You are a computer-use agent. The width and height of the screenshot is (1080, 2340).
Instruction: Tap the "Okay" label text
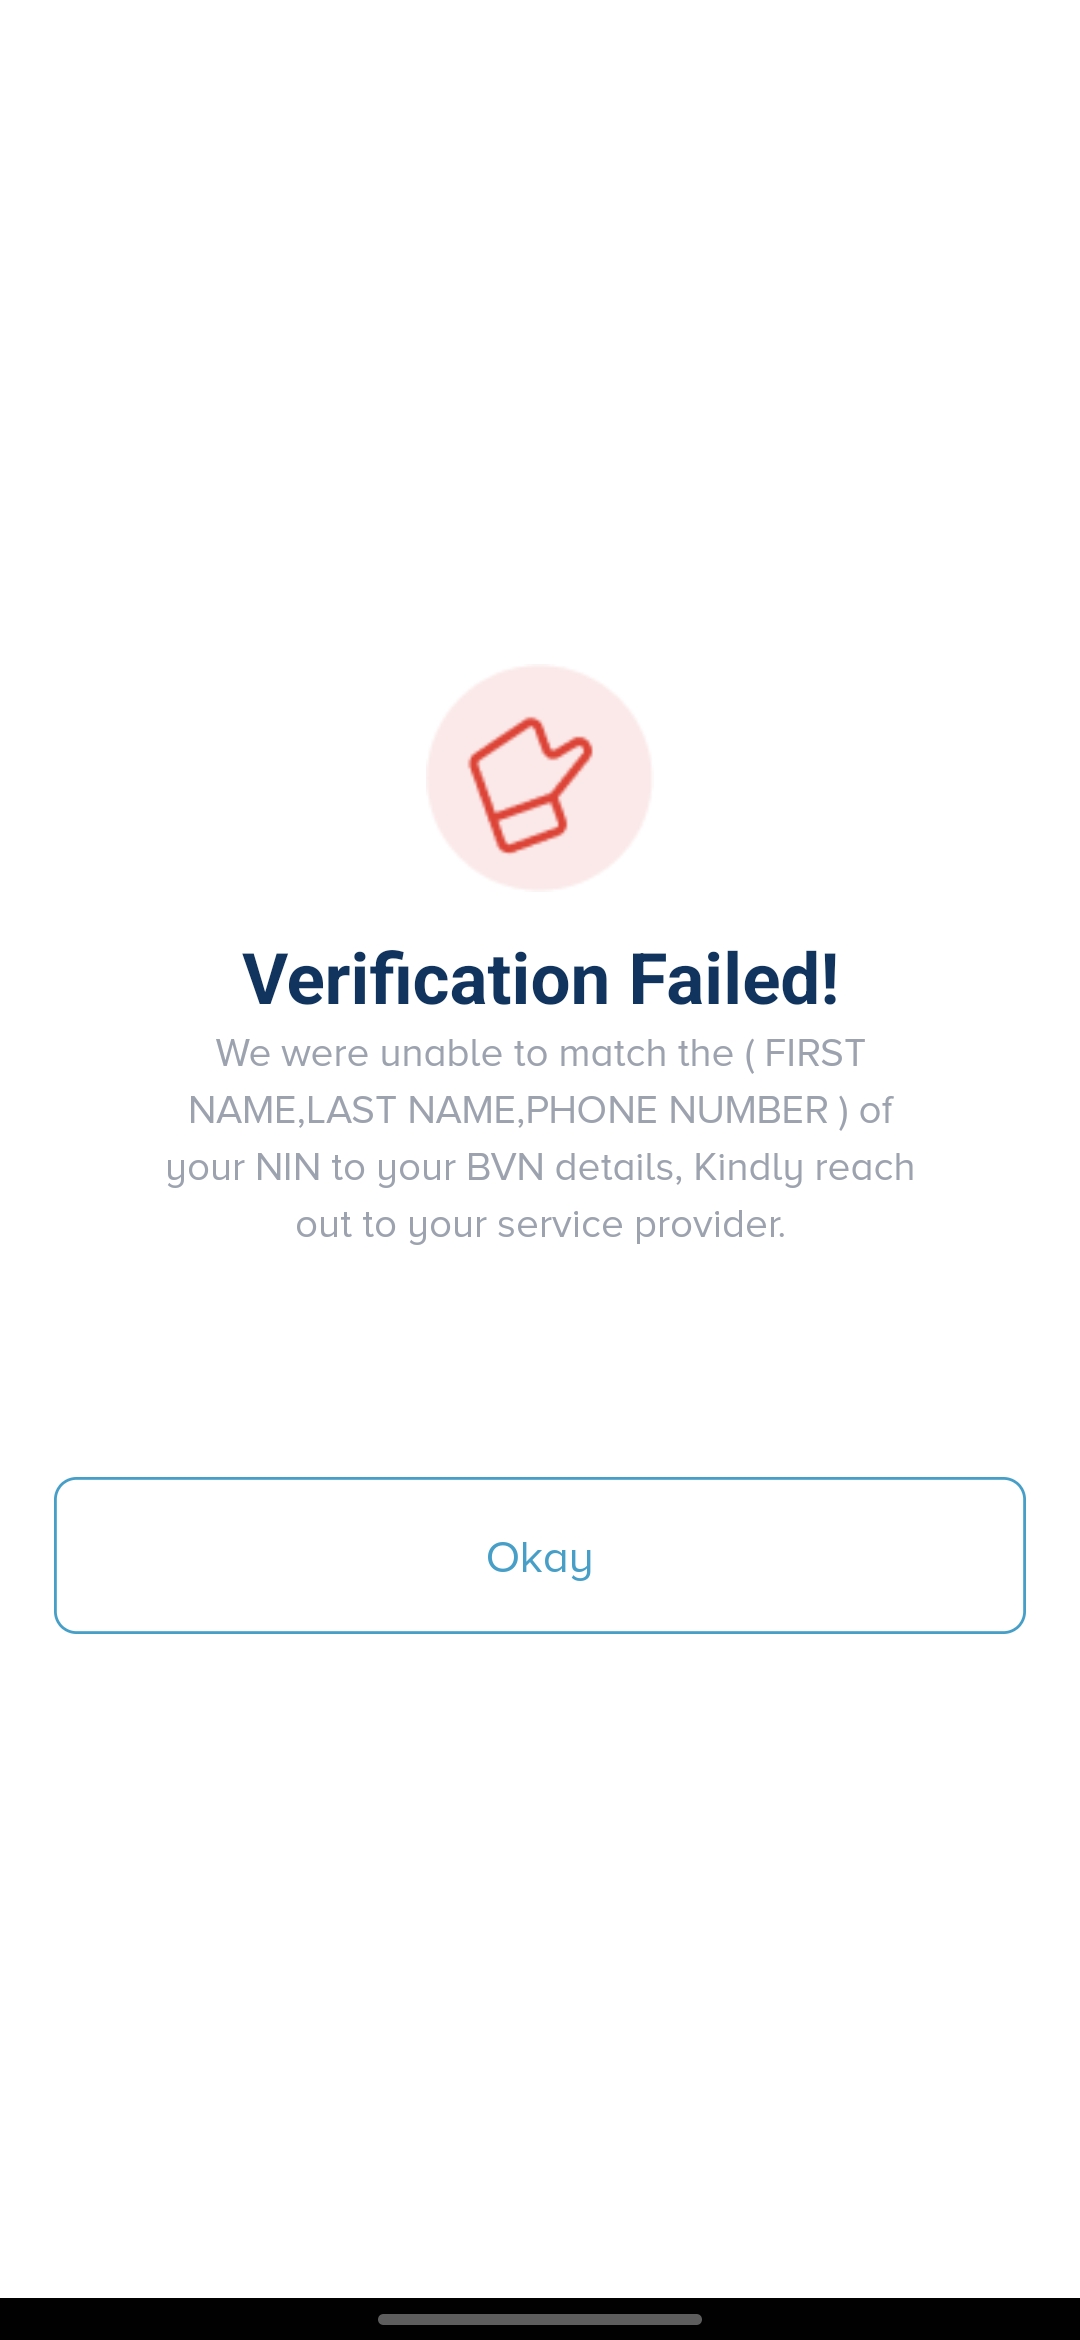point(540,1557)
